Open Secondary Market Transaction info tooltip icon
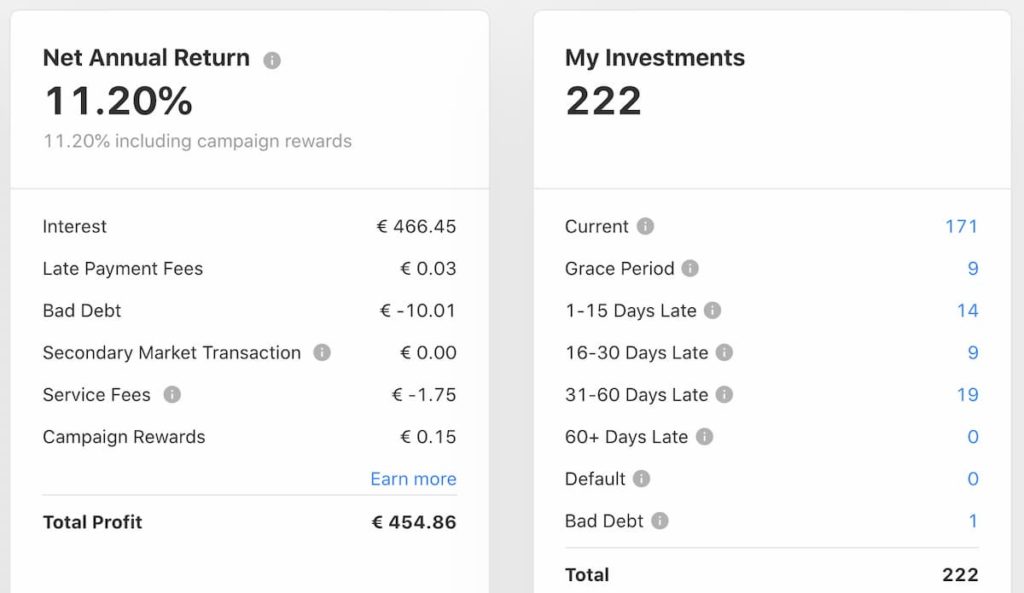Viewport: 1024px width, 593px height. pyautogui.click(x=322, y=353)
